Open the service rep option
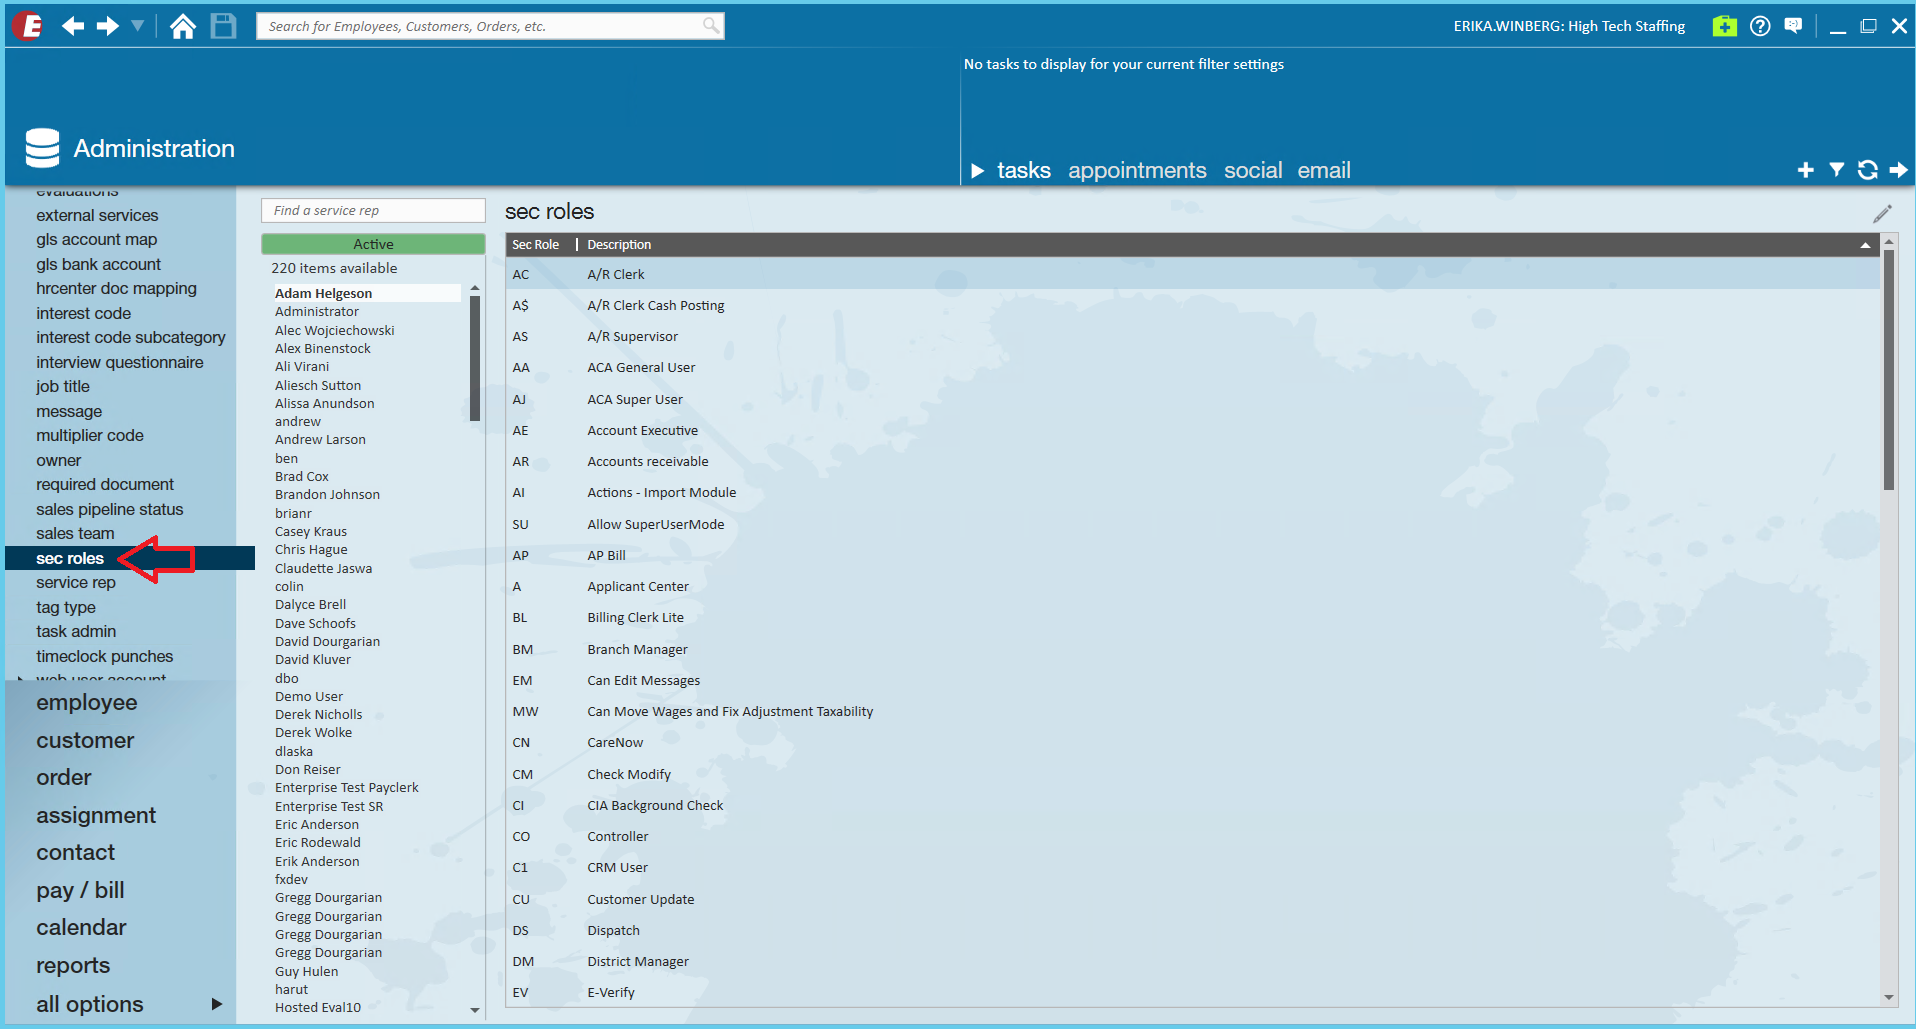 (76, 583)
